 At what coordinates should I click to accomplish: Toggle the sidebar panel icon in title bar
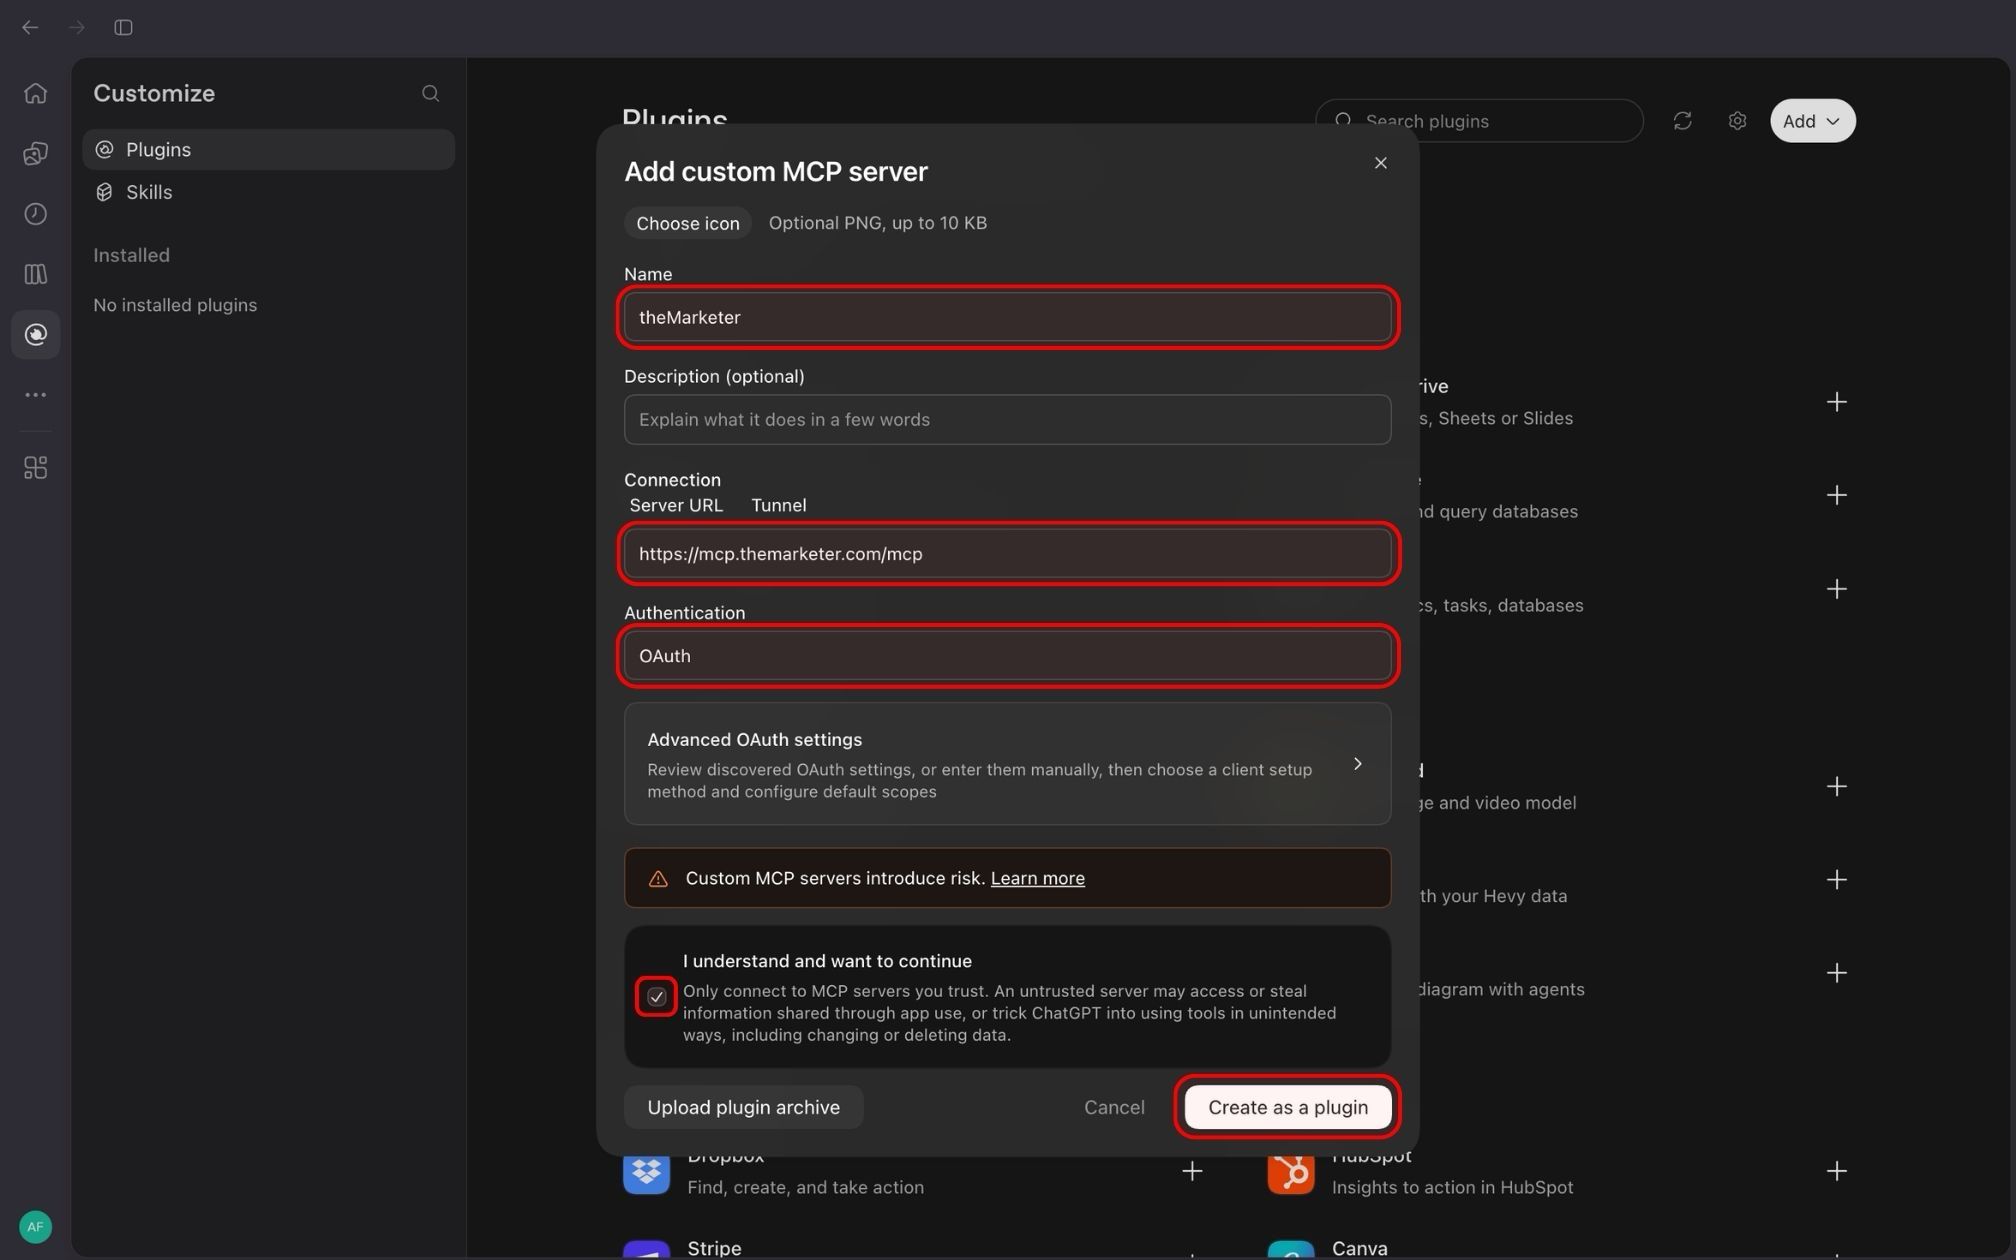(123, 27)
